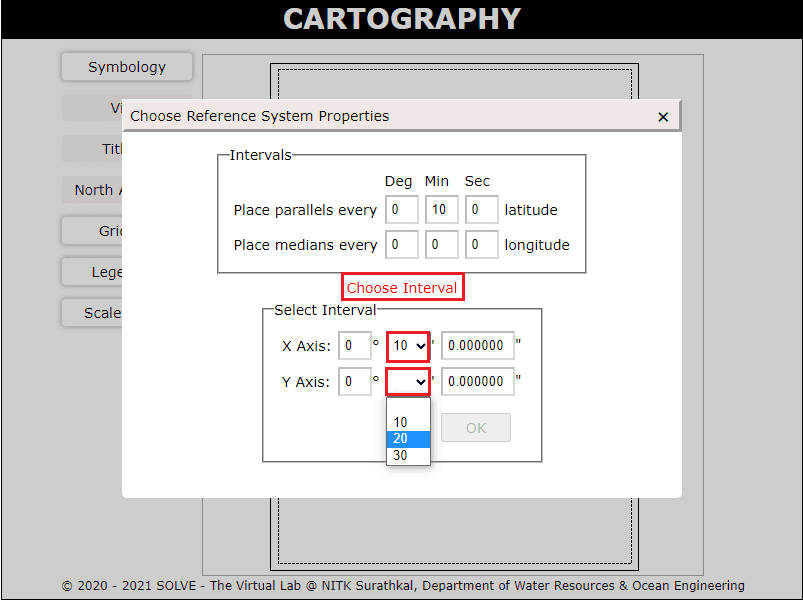Image resolution: width=803 pixels, height=600 pixels.
Task: Click the OK button
Action: [476, 428]
